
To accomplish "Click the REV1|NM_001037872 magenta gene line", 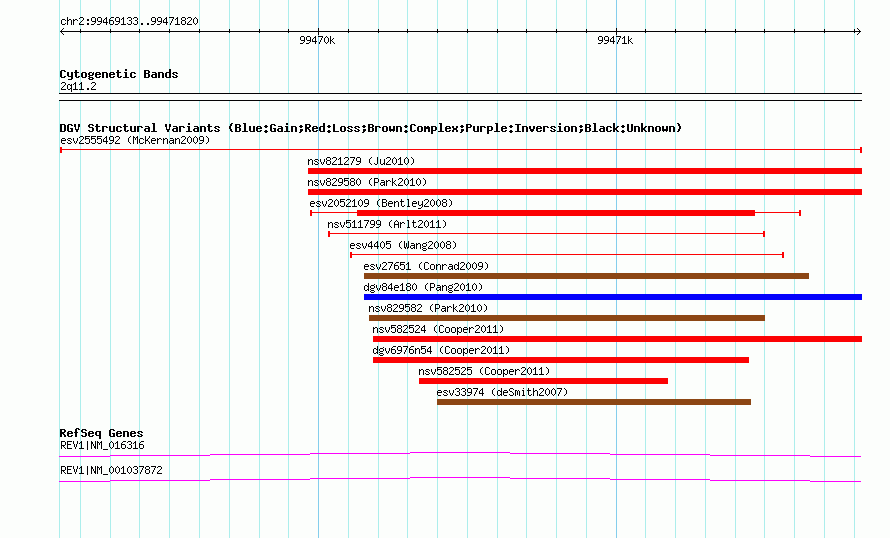I will [460, 480].
